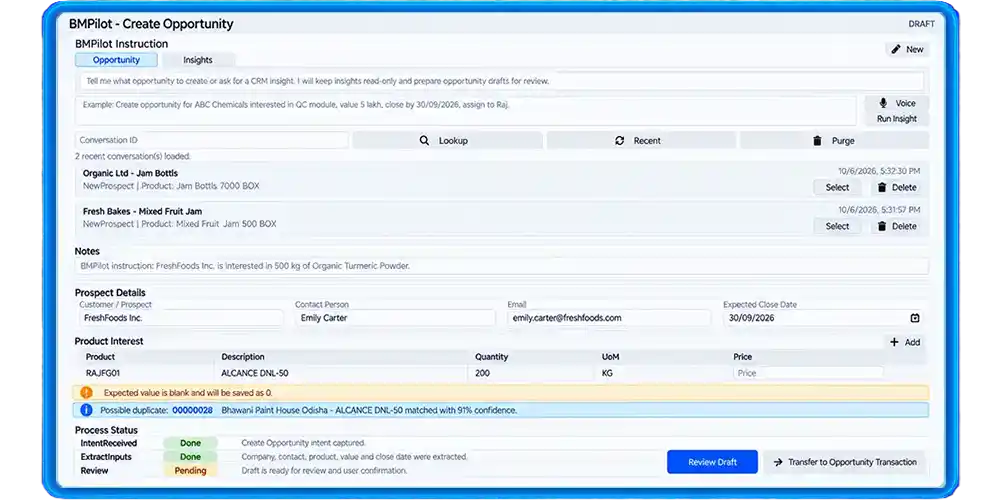The width and height of the screenshot is (1000, 500).
Task: Switch to the Opportunity tab
Action: (x=116, y=60)
